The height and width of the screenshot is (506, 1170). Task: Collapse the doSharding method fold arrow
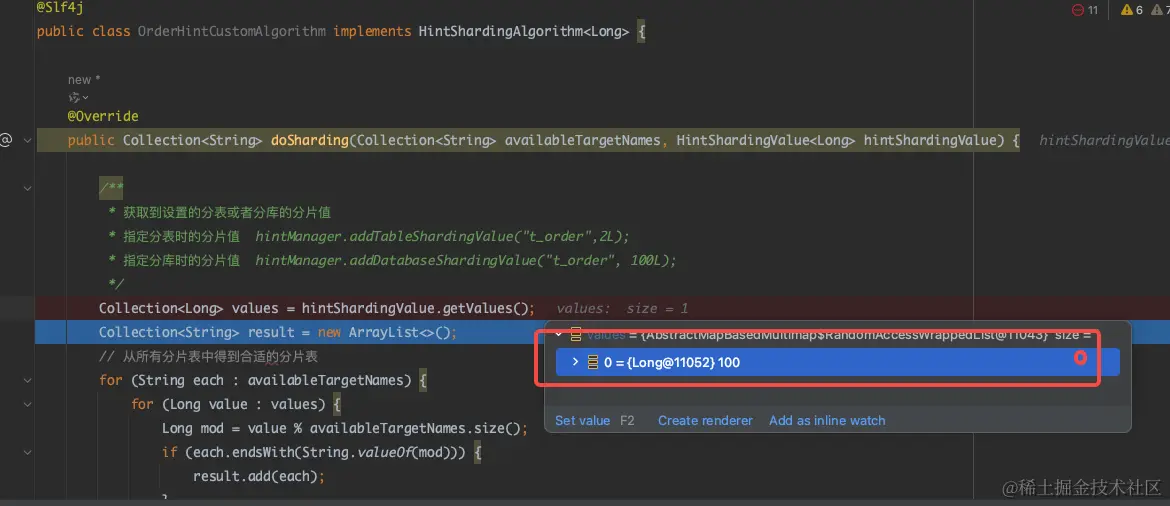click(27, 140)
